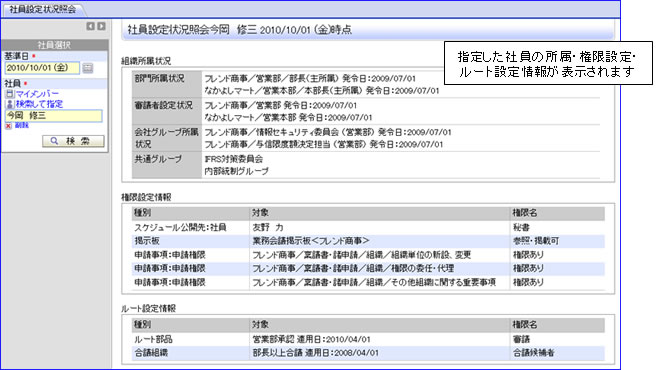Run the 検索 button

(73, 141)
